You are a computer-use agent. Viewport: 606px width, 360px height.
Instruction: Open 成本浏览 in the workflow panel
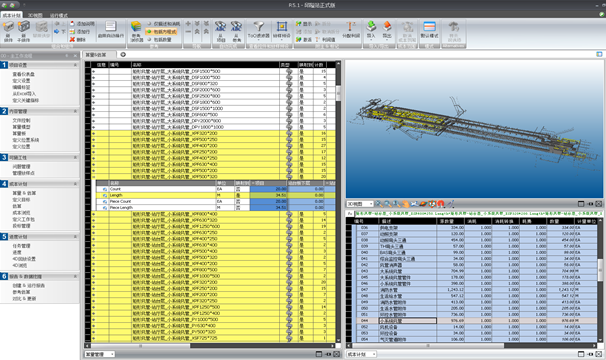(21, 213)
